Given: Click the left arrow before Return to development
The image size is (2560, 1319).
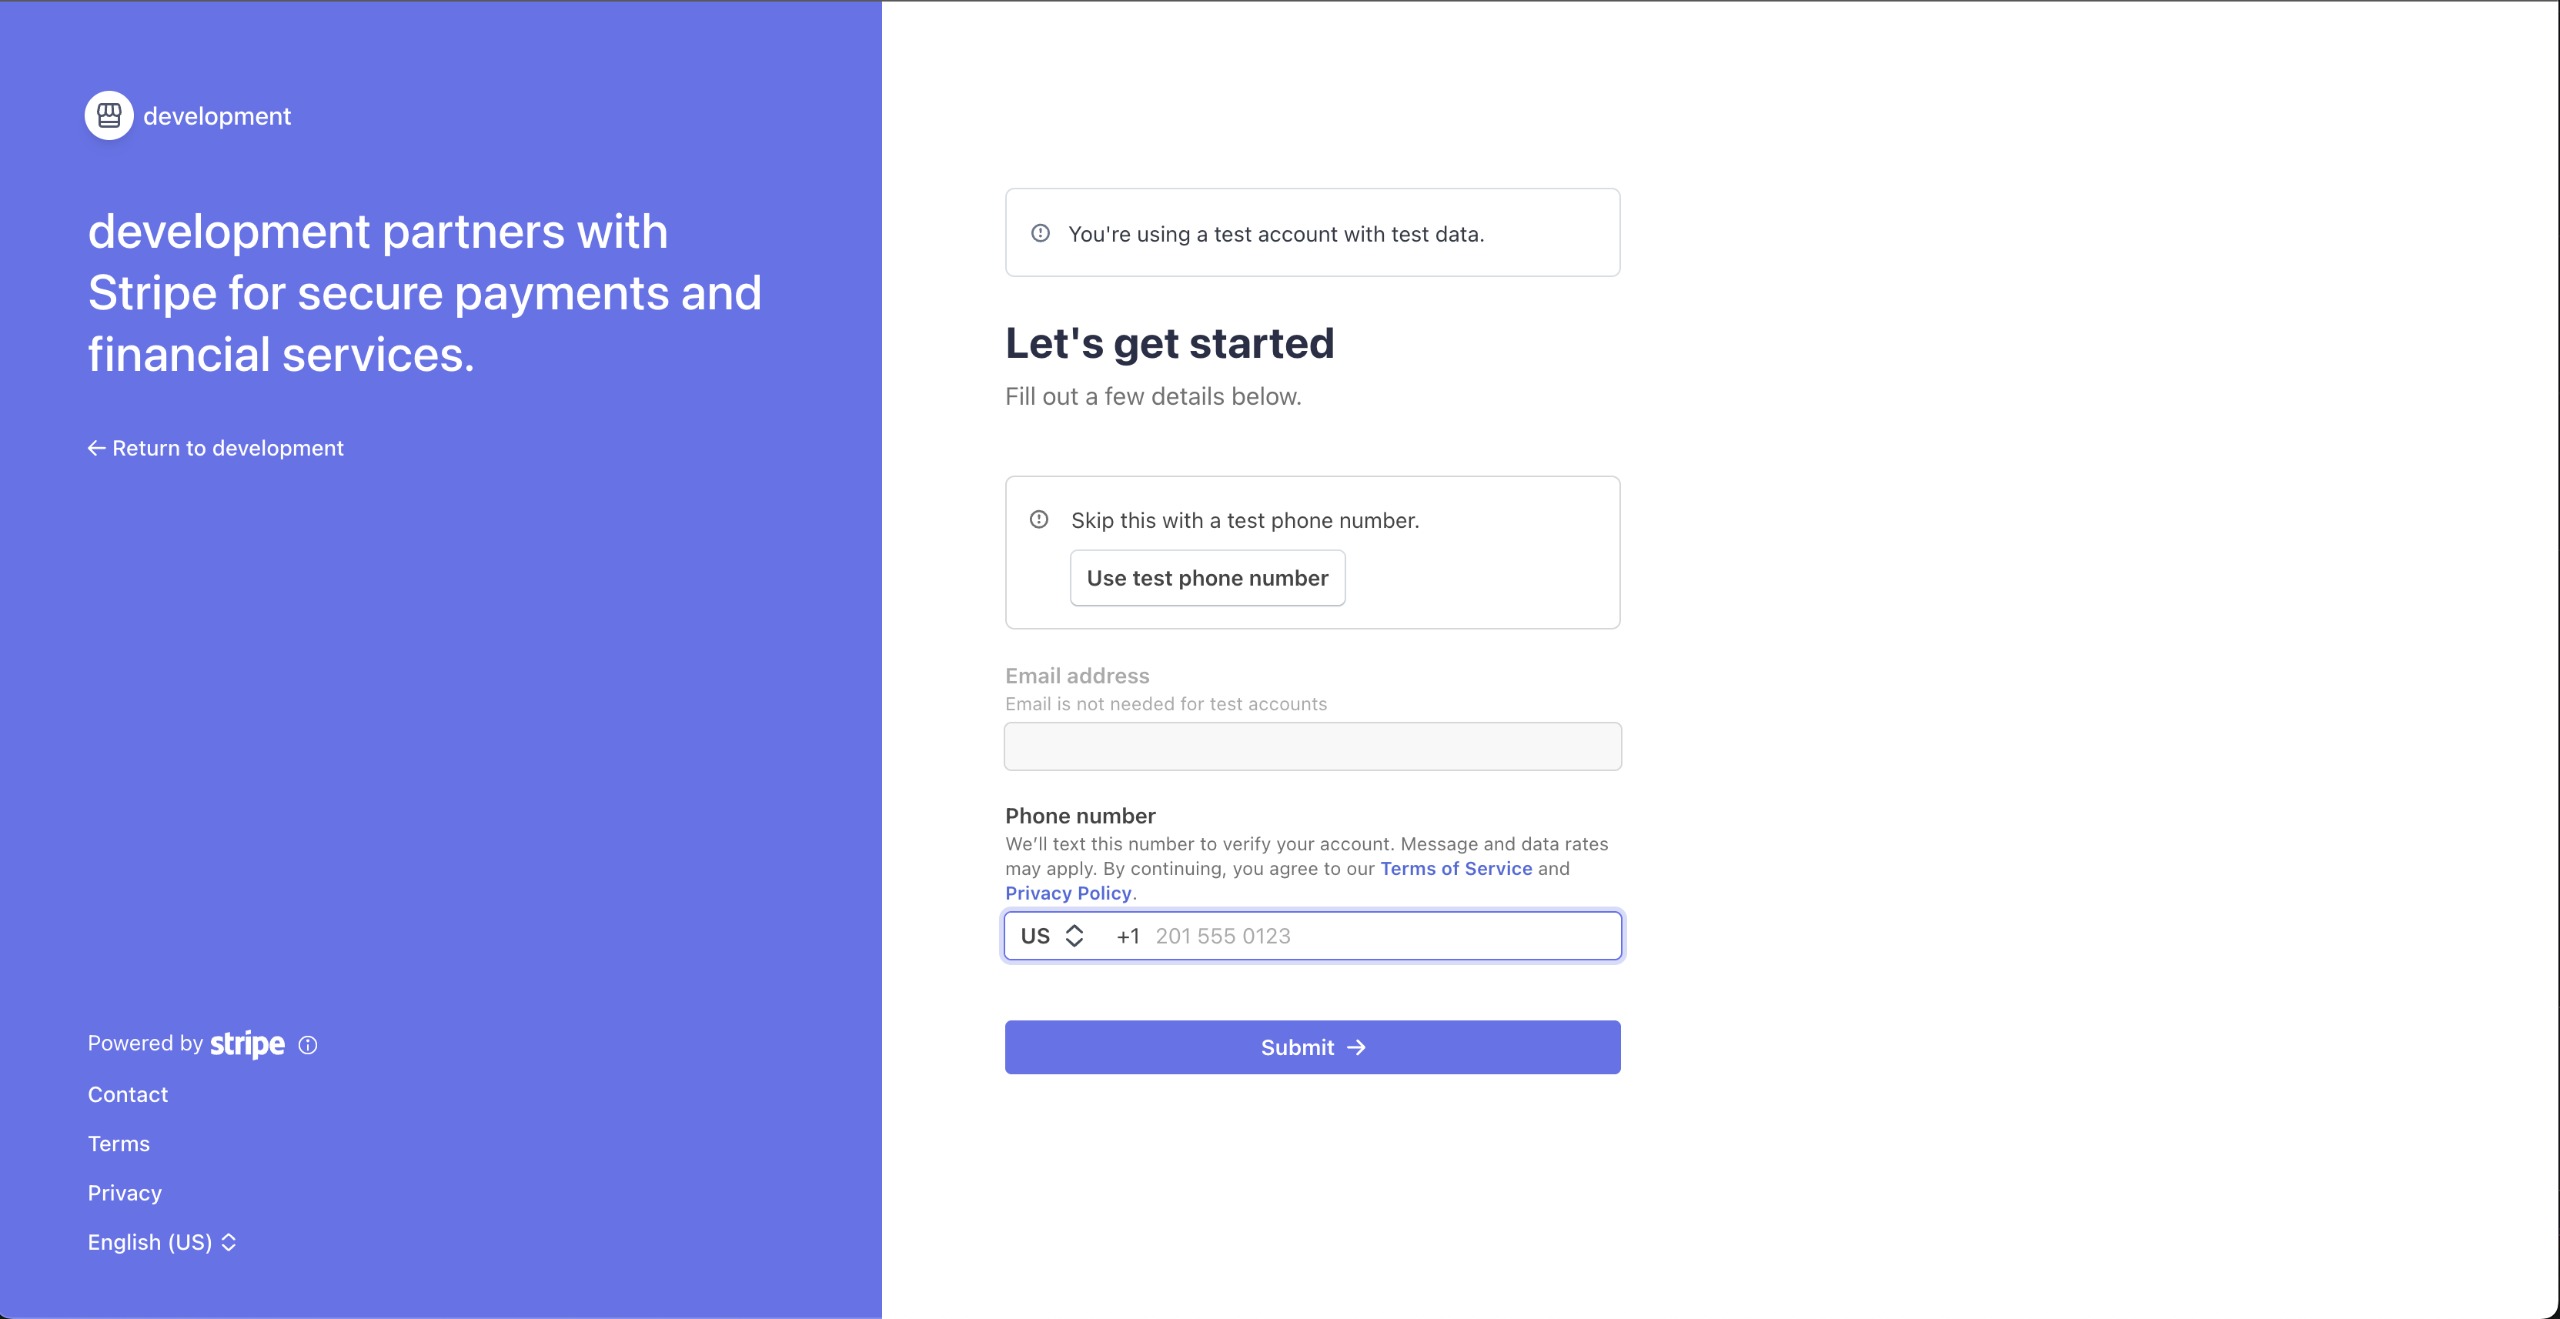Looking at the screenshot, I should click(96, 448).
